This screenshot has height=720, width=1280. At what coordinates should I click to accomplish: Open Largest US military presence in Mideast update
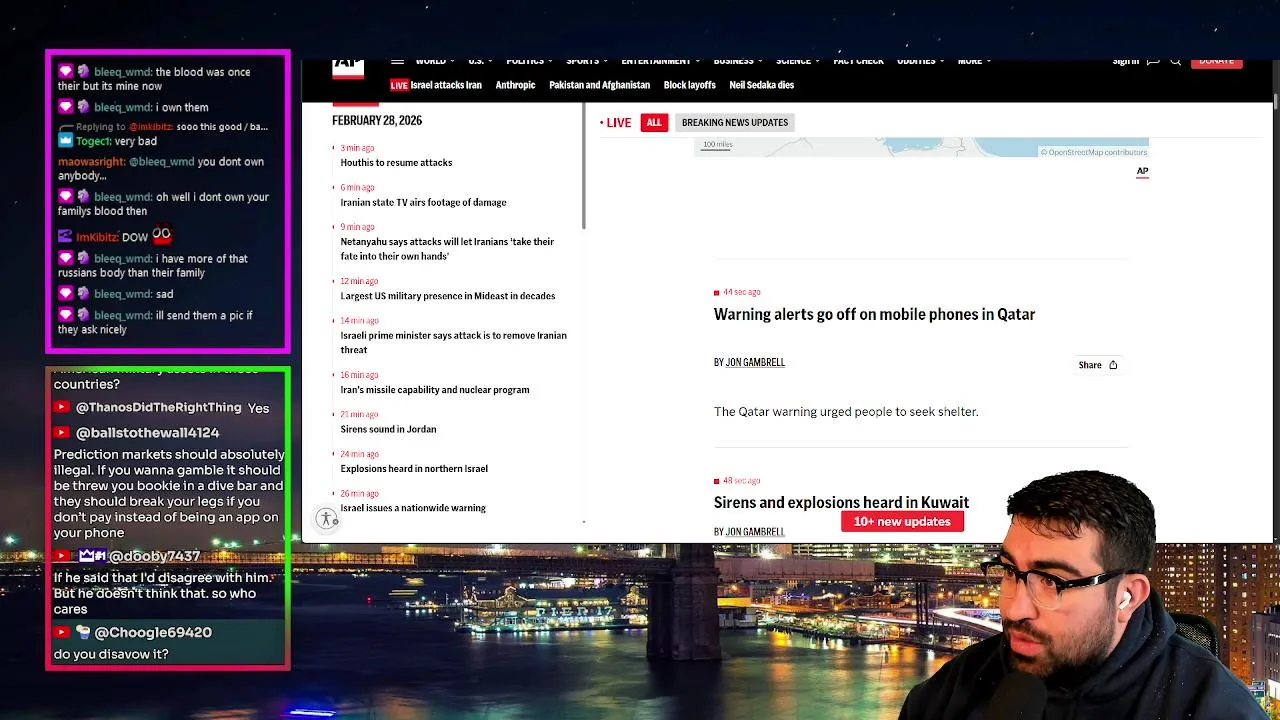447,296
